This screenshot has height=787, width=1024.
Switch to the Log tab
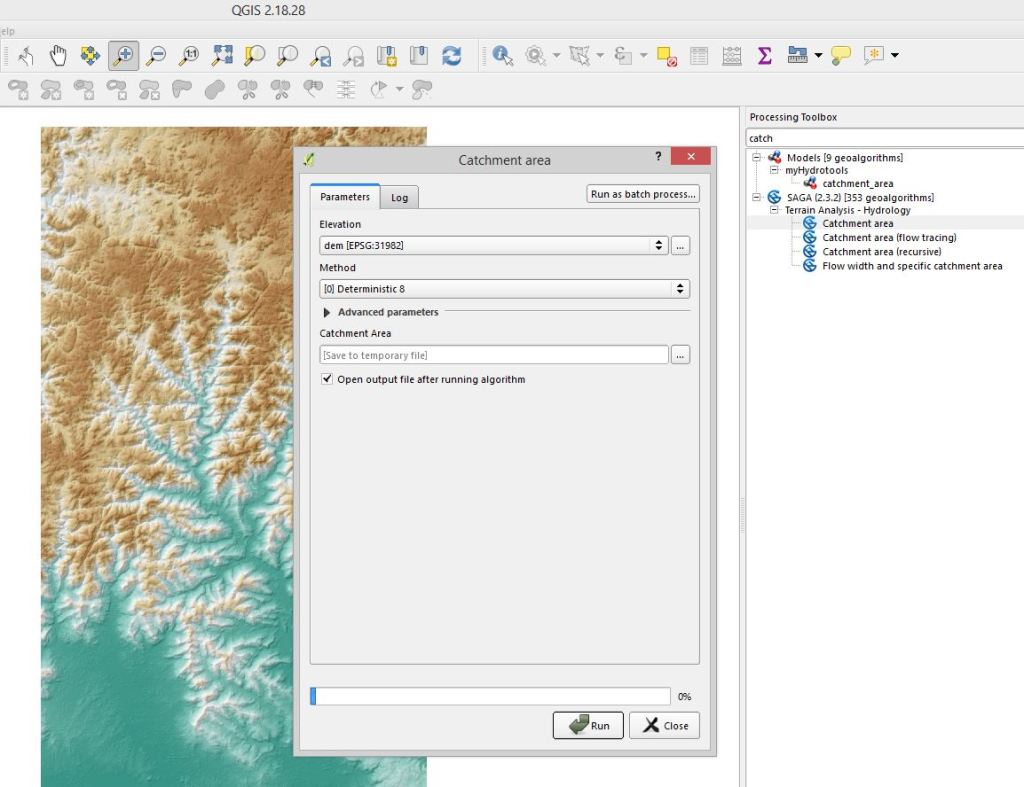399,197
